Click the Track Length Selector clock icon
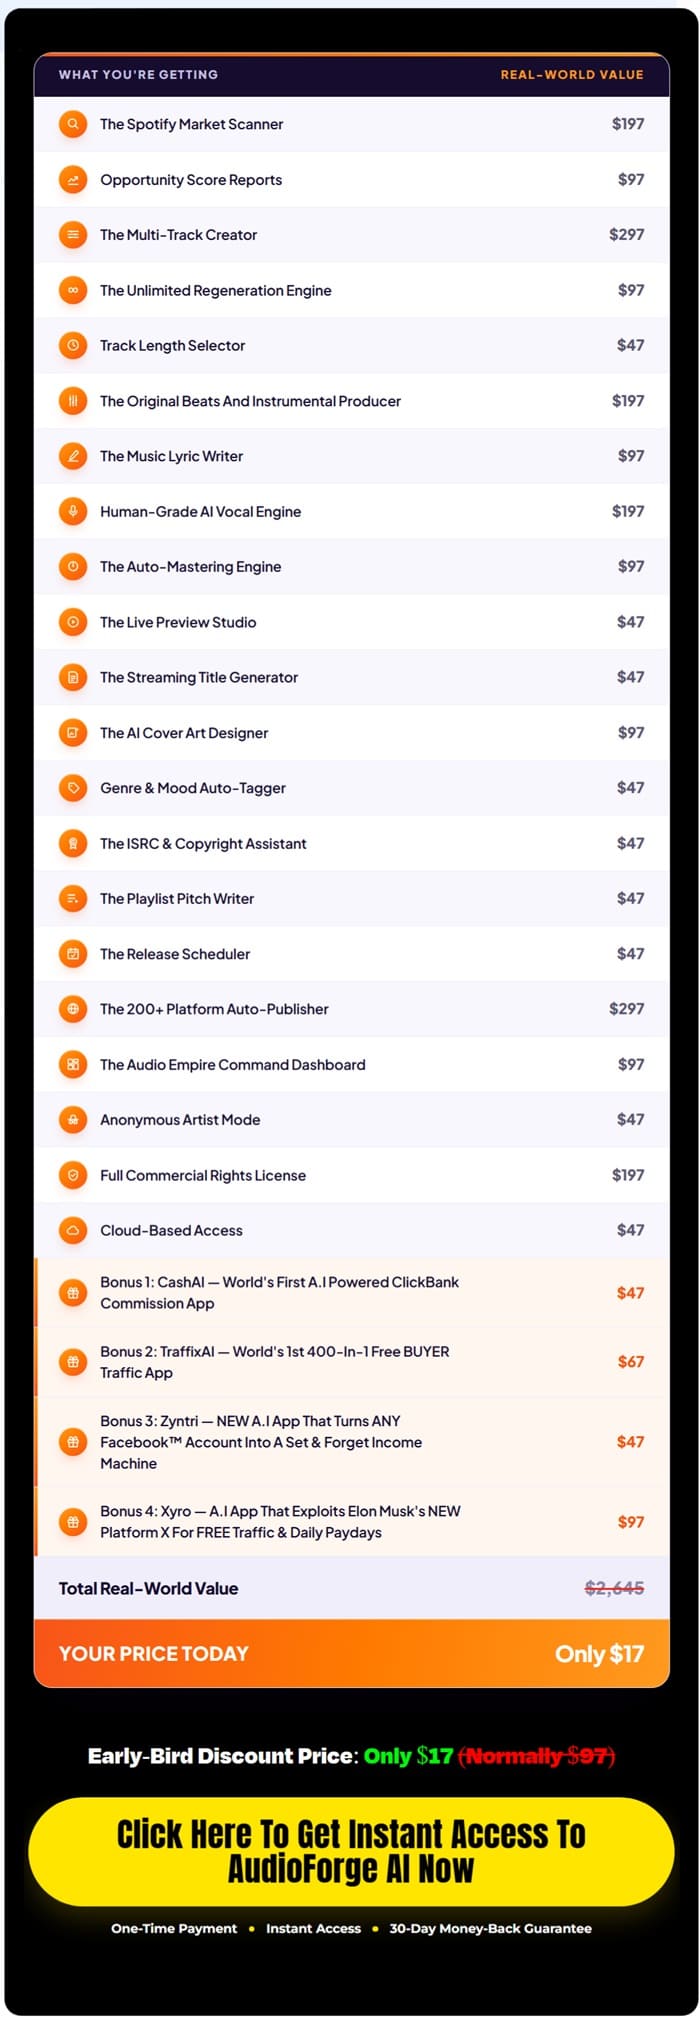This screenshot has height=2020, width=700. point(73,346)
